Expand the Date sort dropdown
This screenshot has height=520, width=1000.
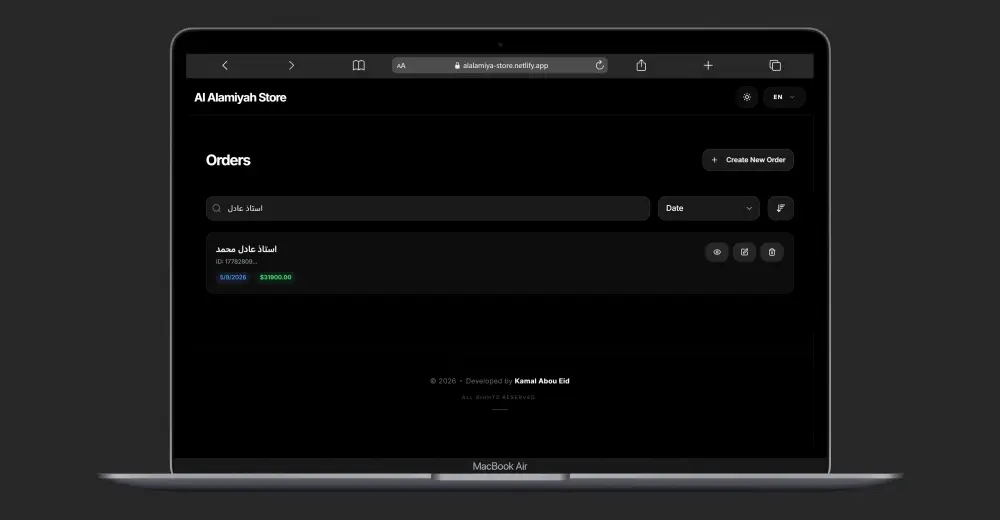709,208
